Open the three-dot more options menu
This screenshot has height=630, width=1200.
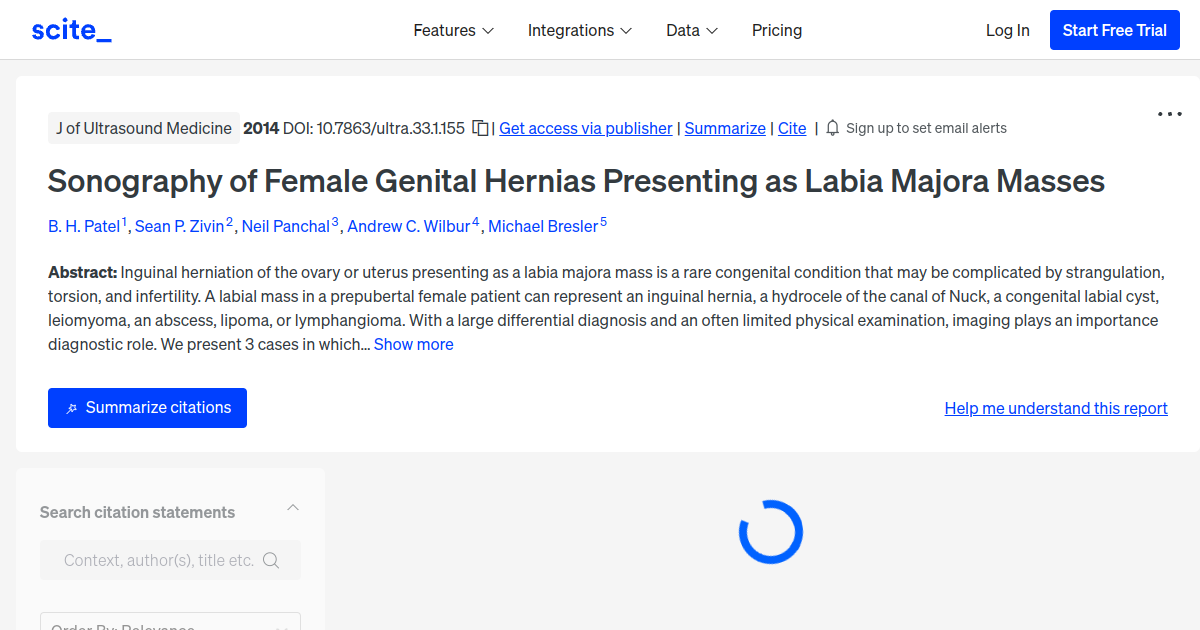click(1170, 114)
